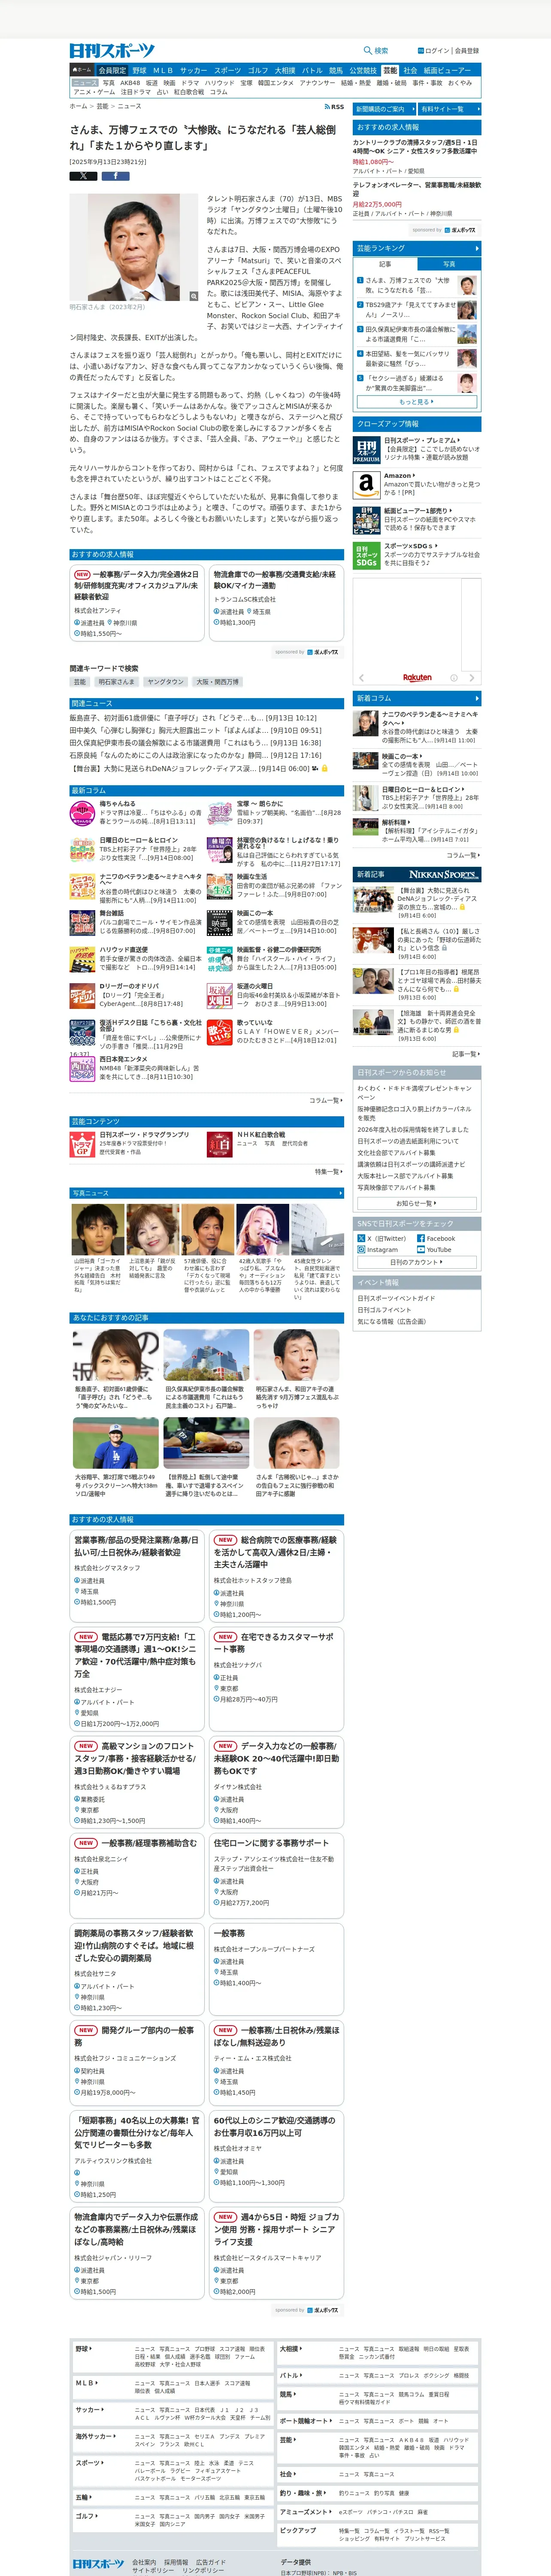551x2576 pixels.
Task: Click the Amazon logo icon
Action: click(x=366, y=485)
